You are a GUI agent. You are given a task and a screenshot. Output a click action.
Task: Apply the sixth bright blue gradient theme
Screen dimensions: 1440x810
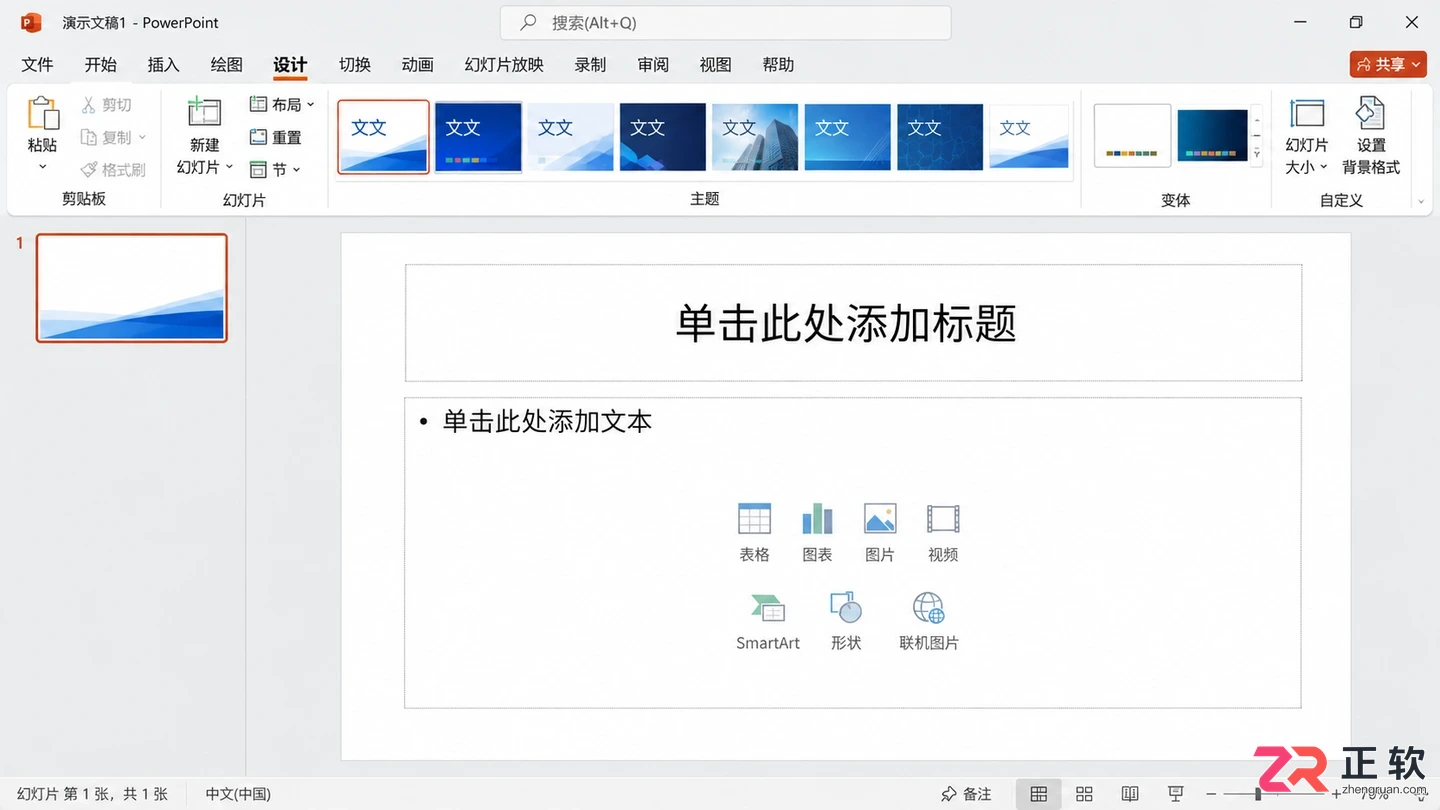click(x=847, y=137)
